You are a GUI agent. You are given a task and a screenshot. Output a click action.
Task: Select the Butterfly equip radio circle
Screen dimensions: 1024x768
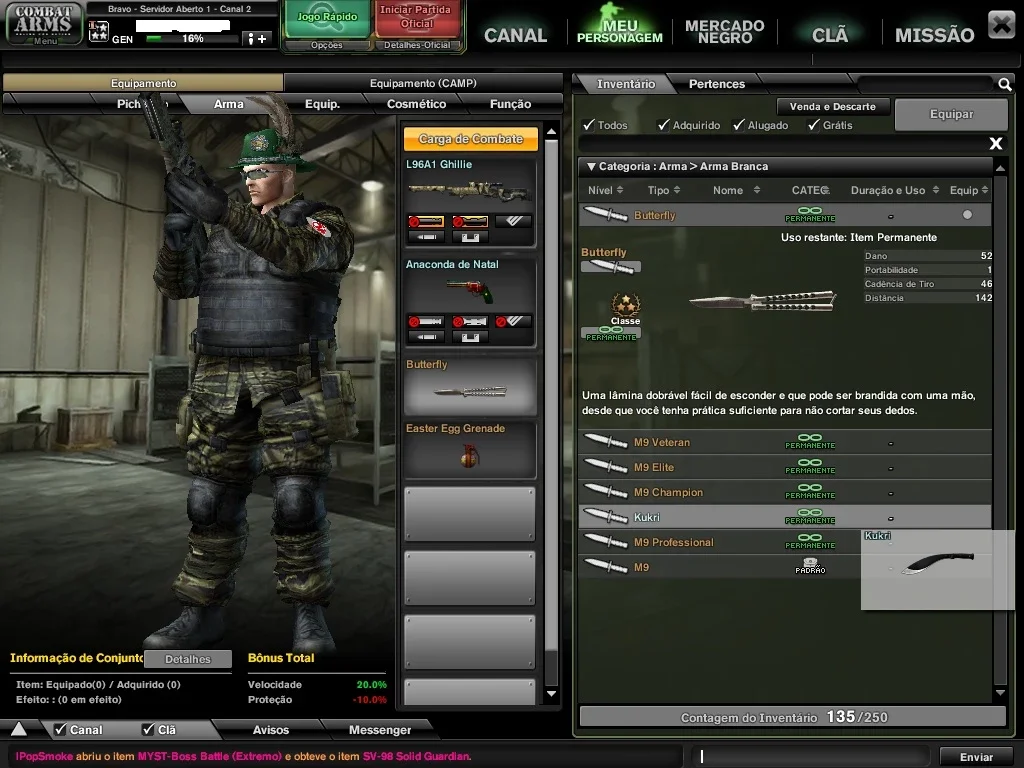point(967,214)
